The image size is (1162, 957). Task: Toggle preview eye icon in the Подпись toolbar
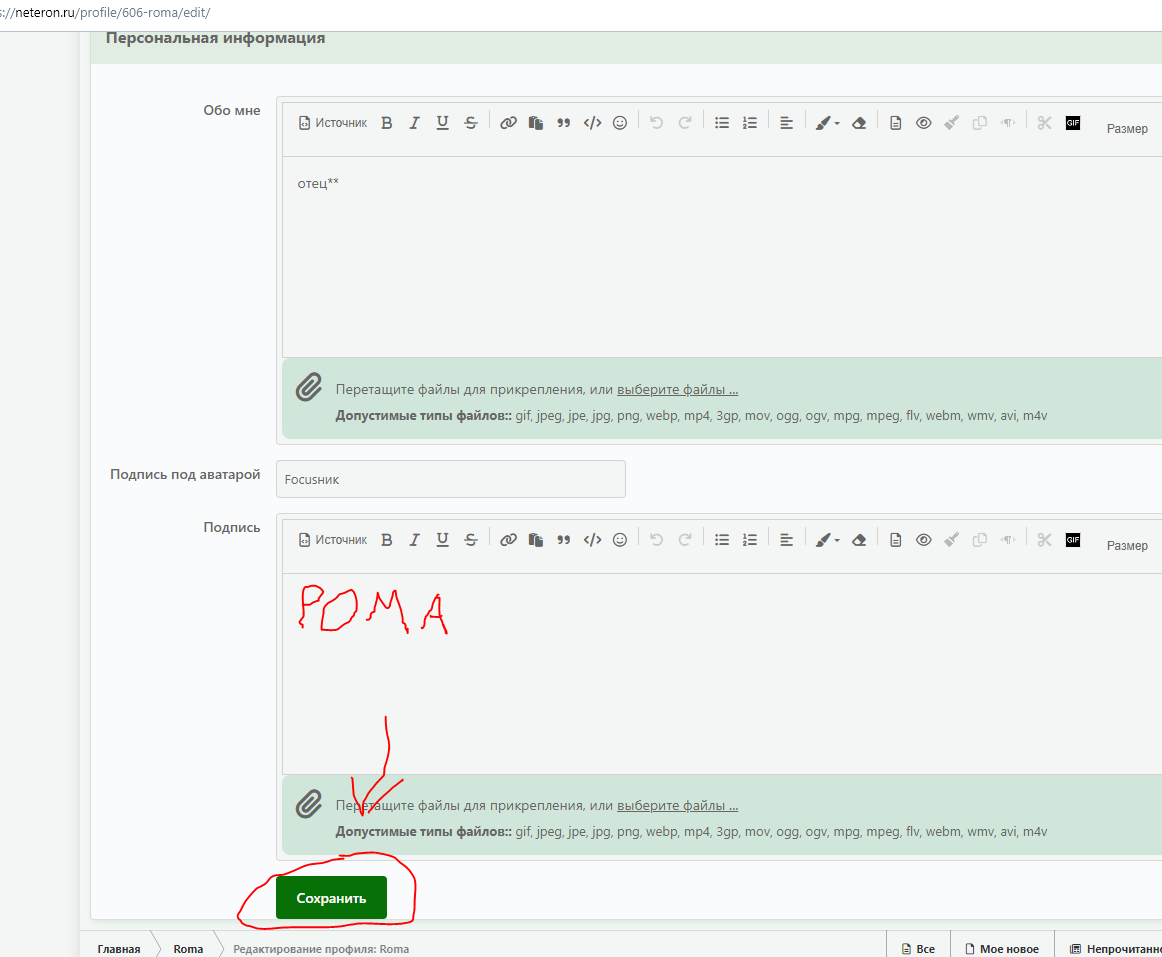tap(923, 540)
